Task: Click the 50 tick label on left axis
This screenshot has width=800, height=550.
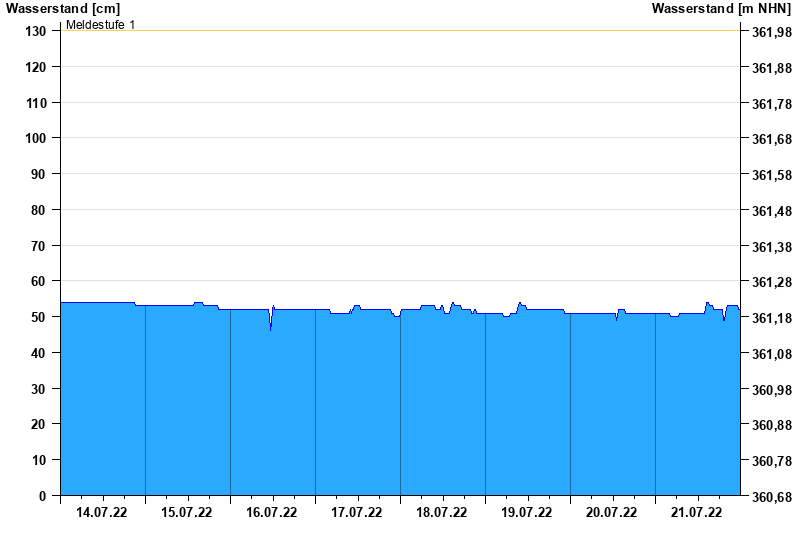Action: click(x=40, y=317)
